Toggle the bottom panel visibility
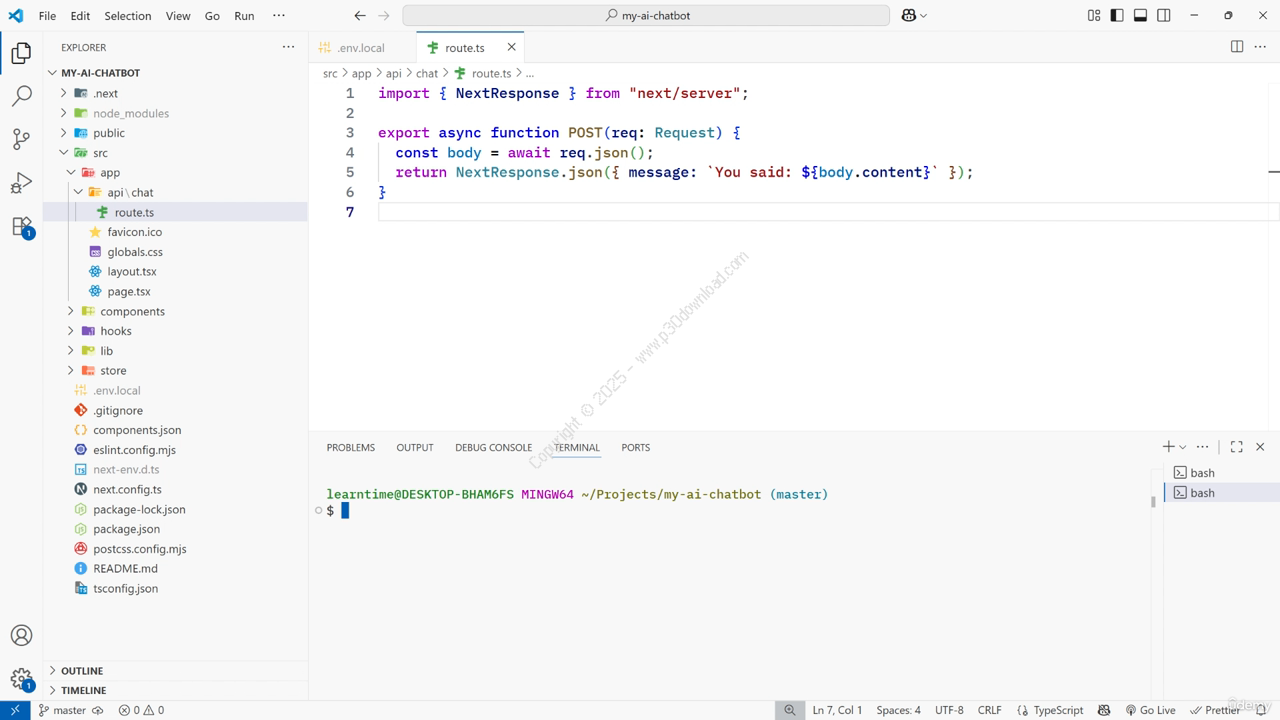 click(x=1140, y=15)
